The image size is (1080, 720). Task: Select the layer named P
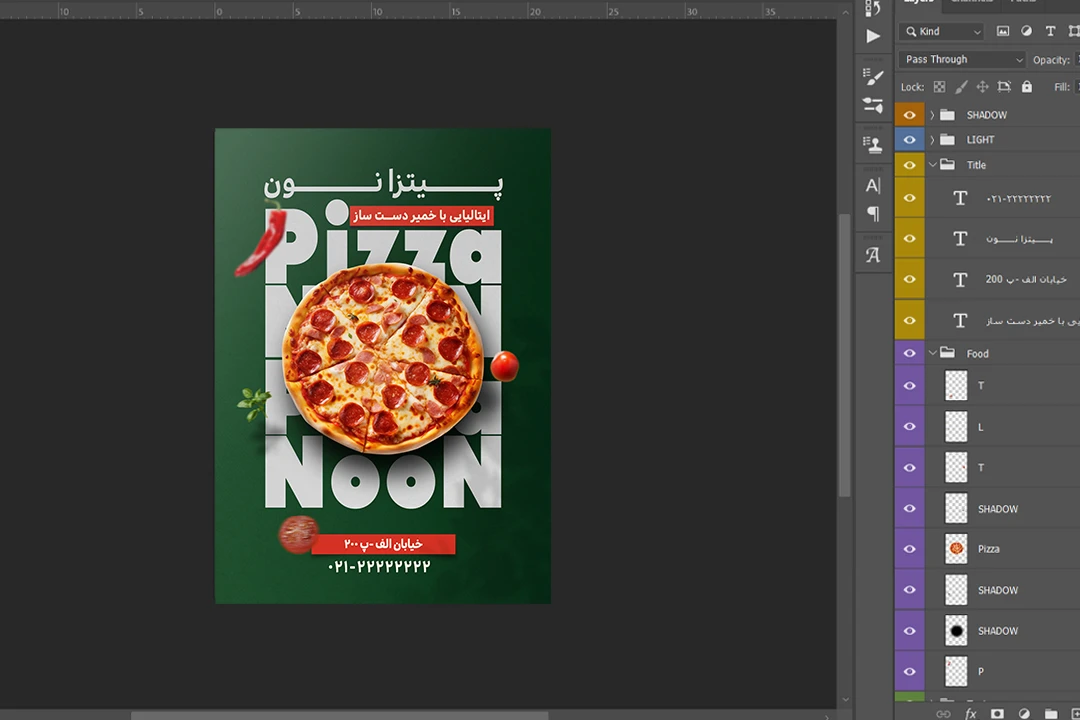(x=981, y=671)
